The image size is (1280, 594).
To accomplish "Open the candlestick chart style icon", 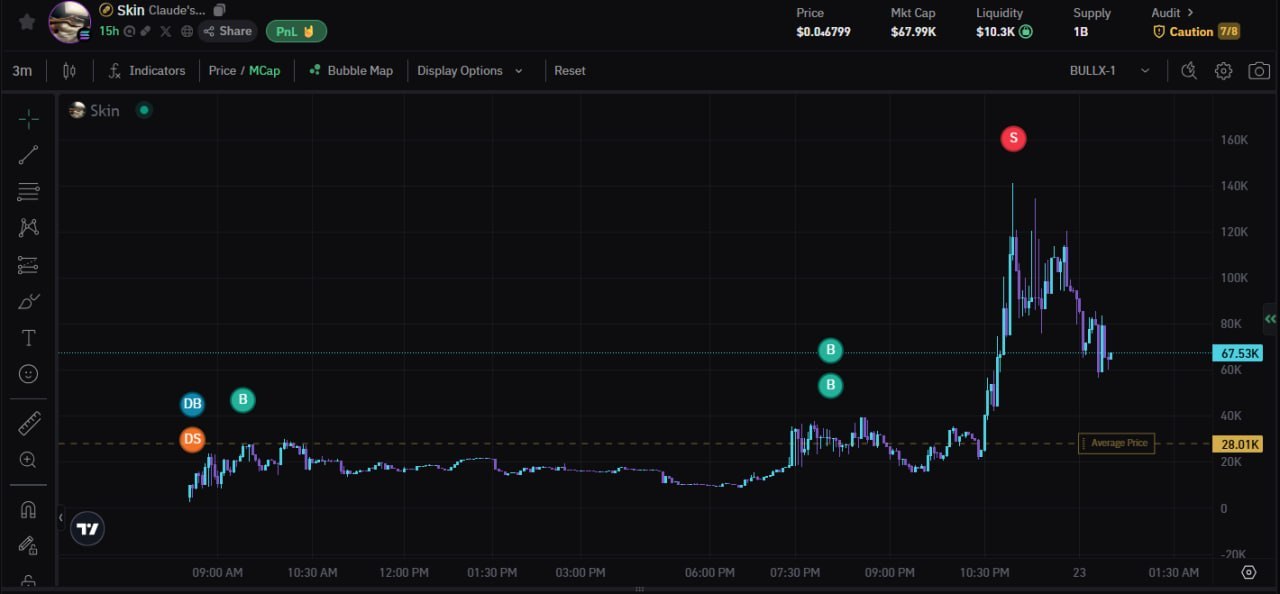I will click(69, 71).
